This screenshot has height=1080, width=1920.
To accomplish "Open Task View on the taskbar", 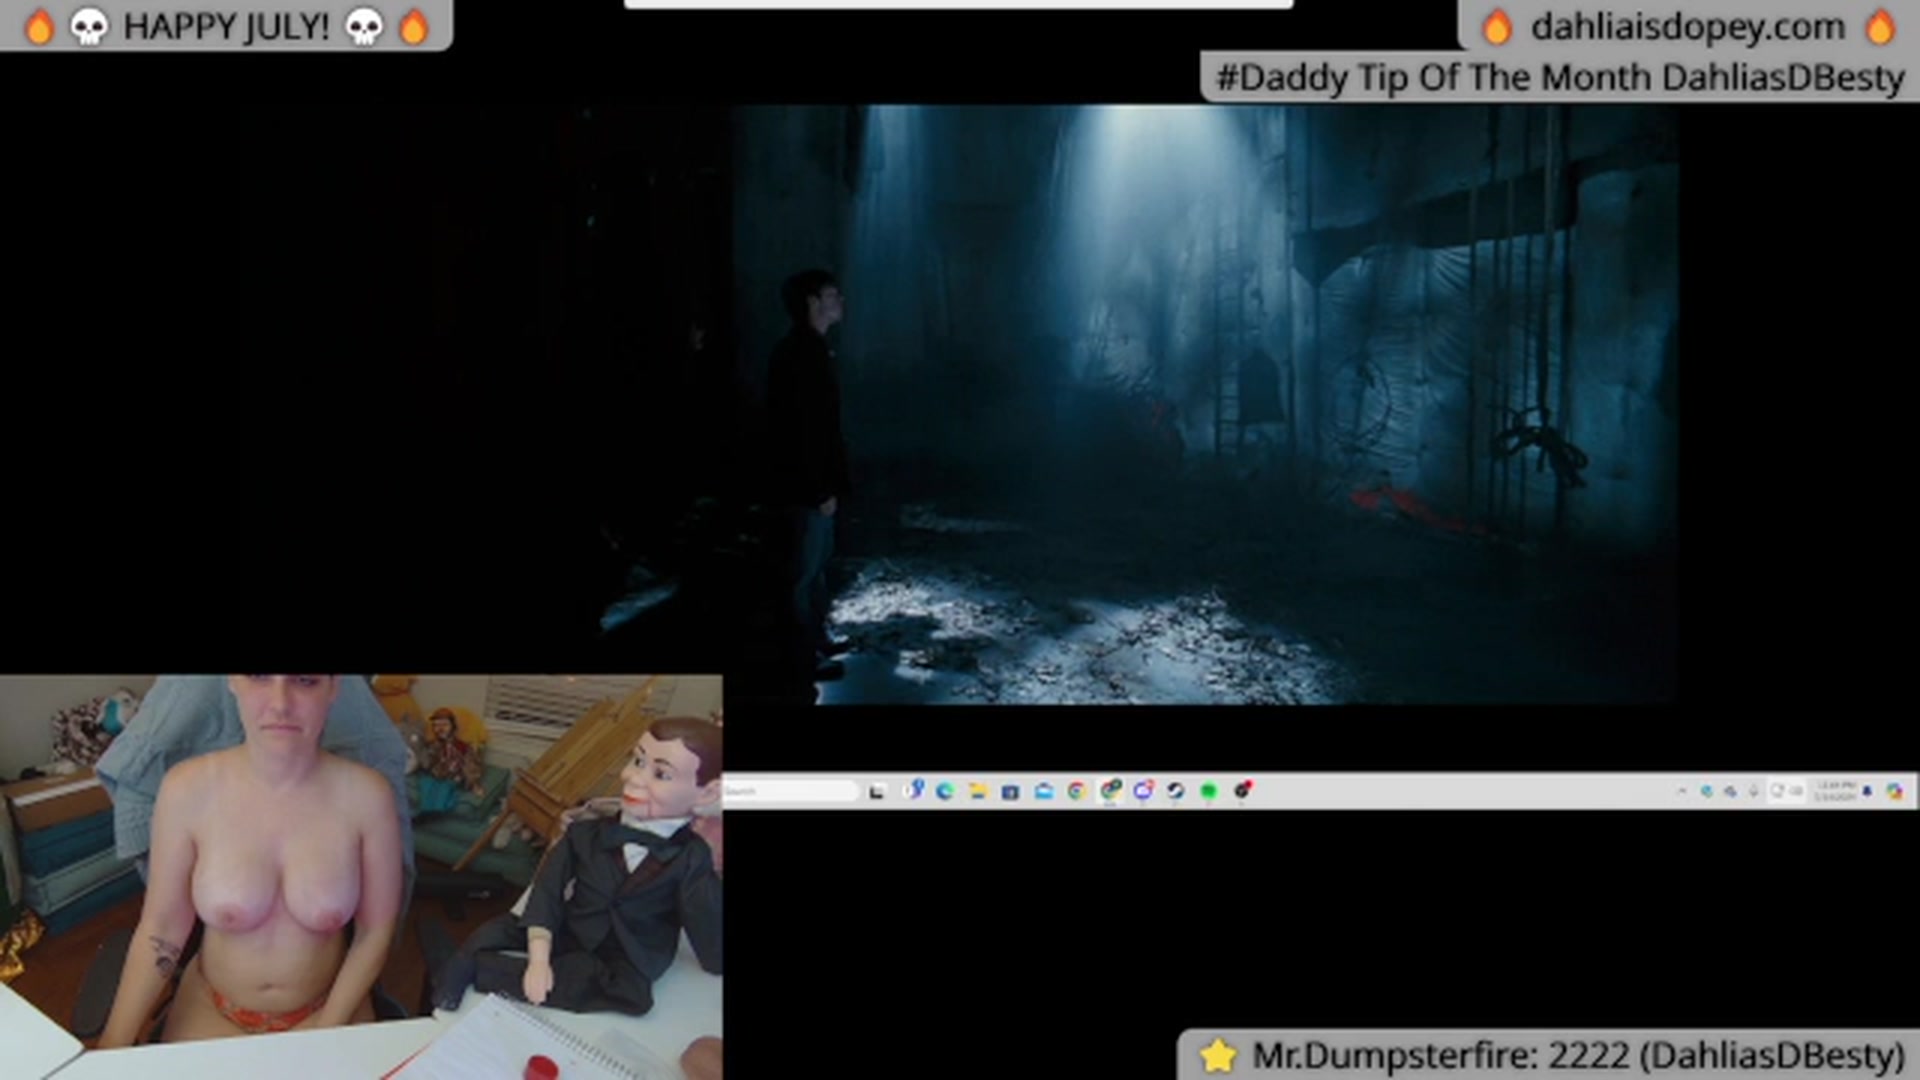I will [x=877, y=791].
